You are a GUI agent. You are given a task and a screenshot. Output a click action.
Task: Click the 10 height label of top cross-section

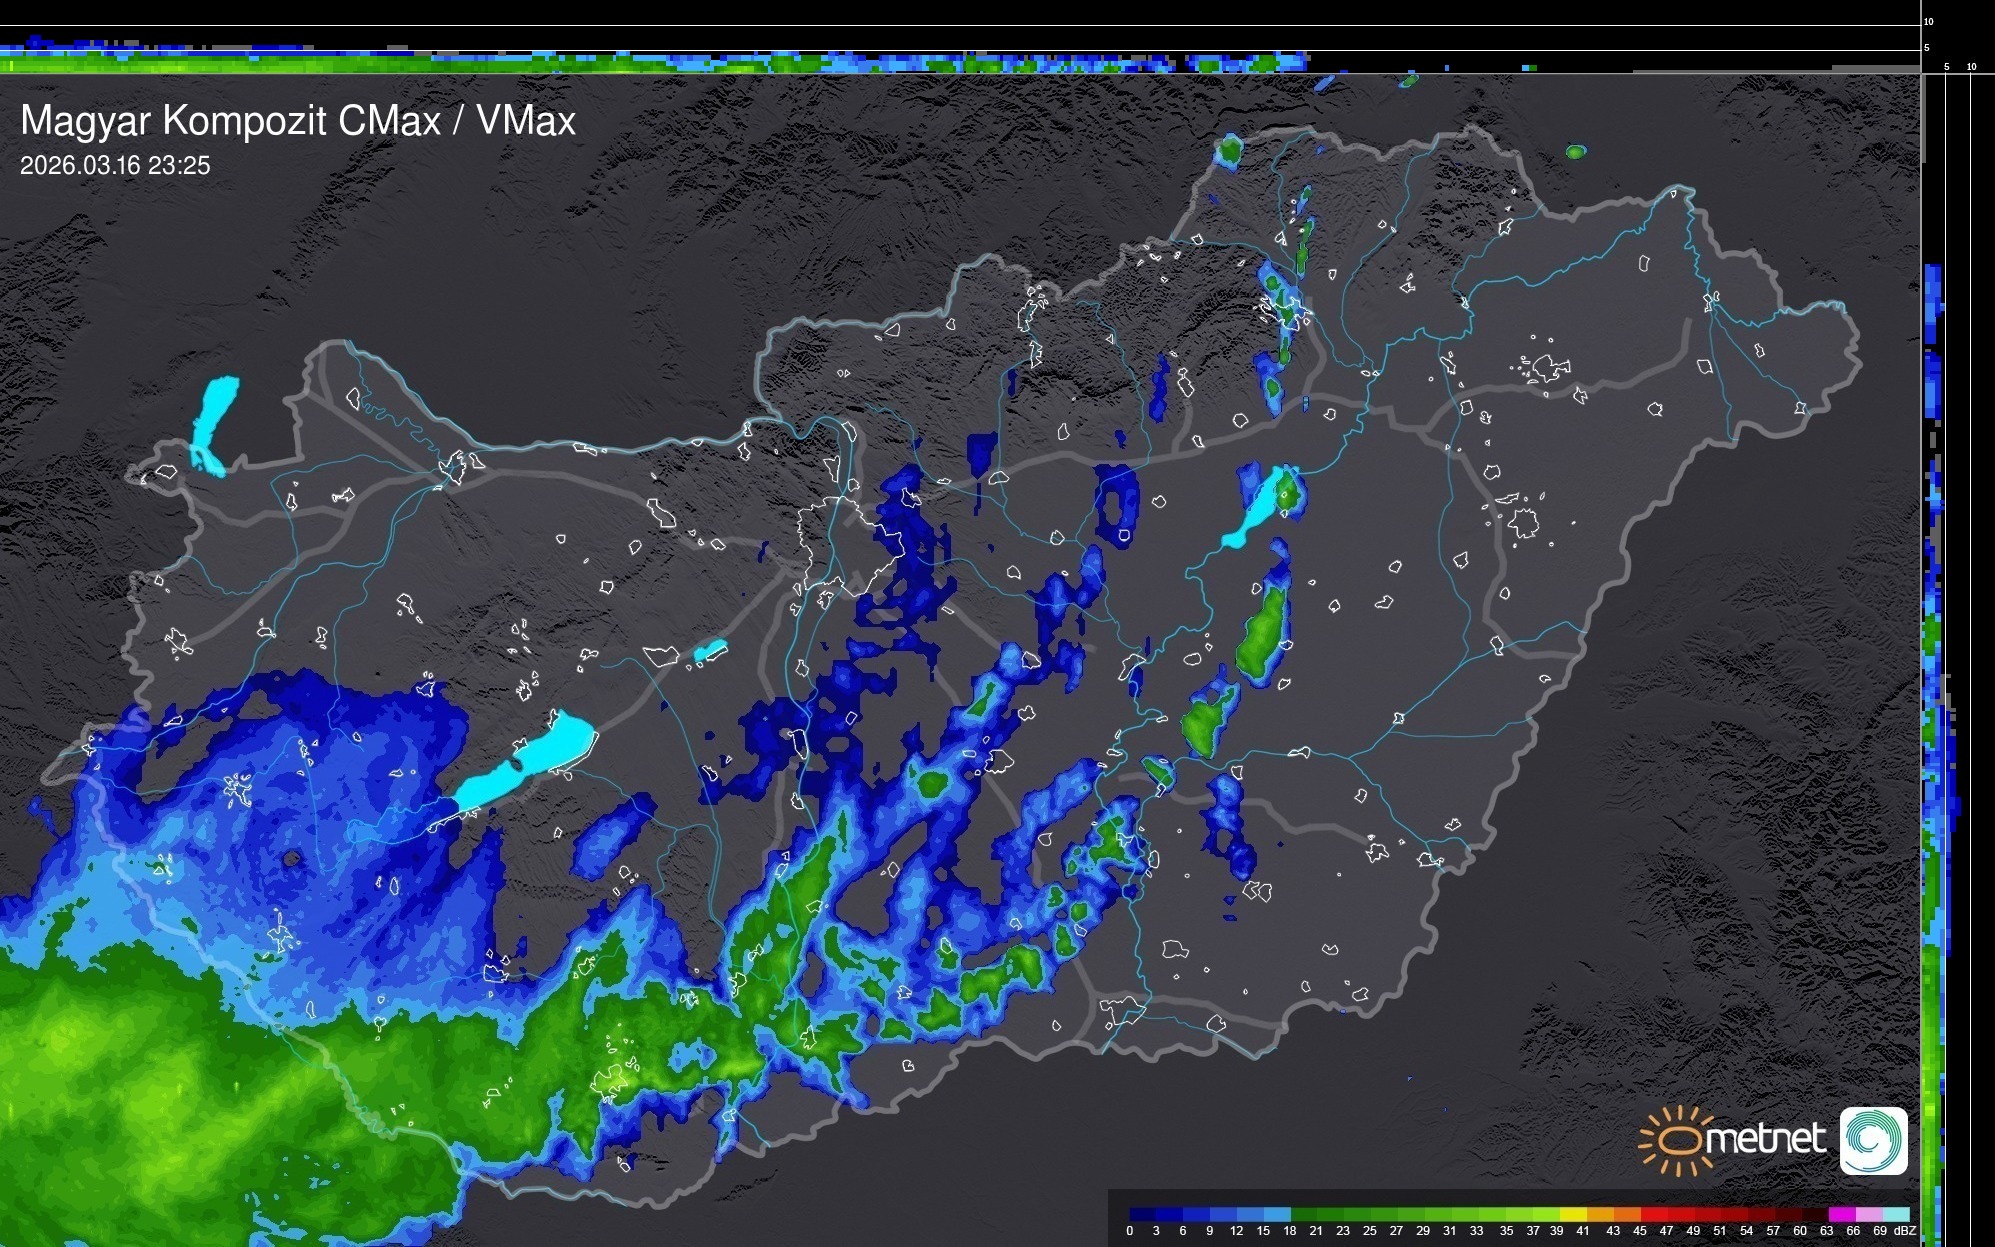click(1929, 21)
